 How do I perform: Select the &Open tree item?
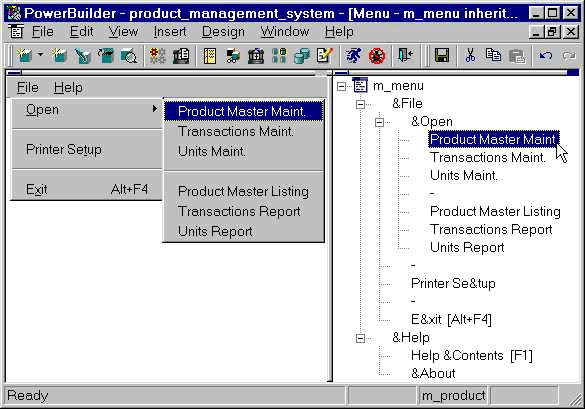coord(432,122)
